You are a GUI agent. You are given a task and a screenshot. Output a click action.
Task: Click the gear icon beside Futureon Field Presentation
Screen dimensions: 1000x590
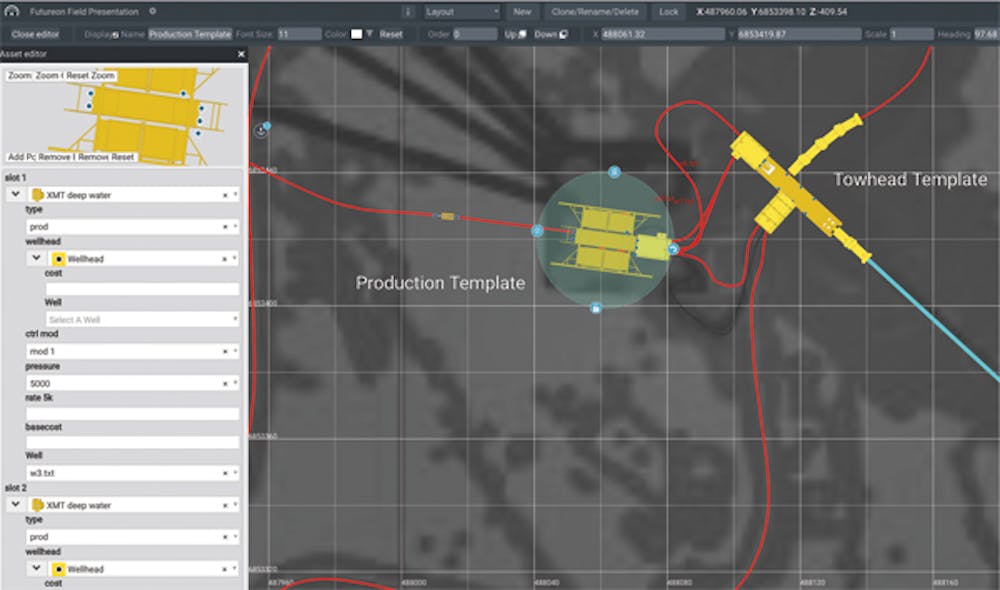152,12
